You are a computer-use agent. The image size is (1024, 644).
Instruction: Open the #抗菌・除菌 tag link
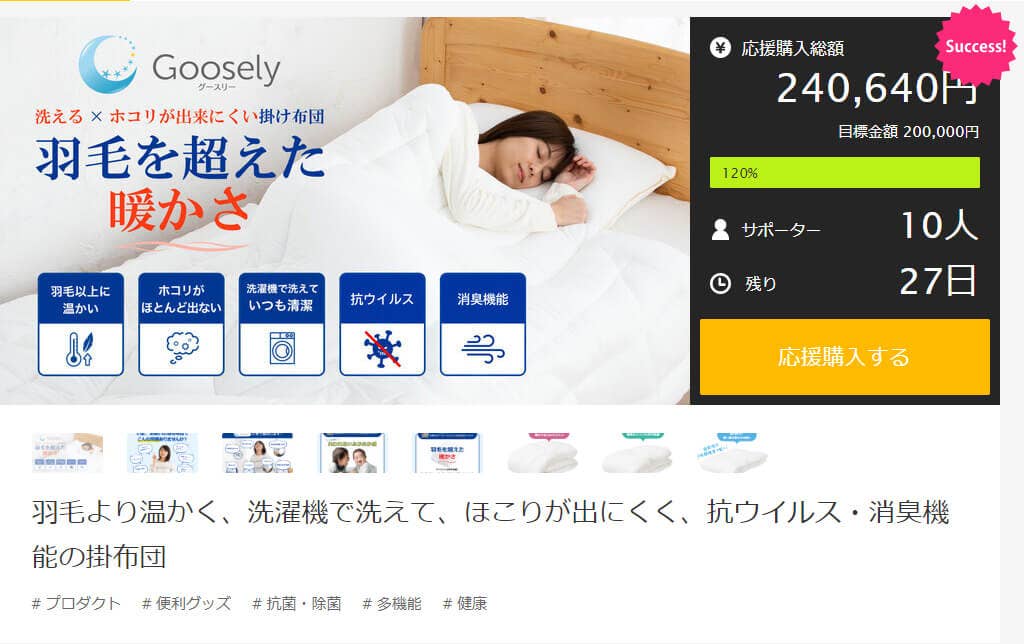click(x=296, y=604)
